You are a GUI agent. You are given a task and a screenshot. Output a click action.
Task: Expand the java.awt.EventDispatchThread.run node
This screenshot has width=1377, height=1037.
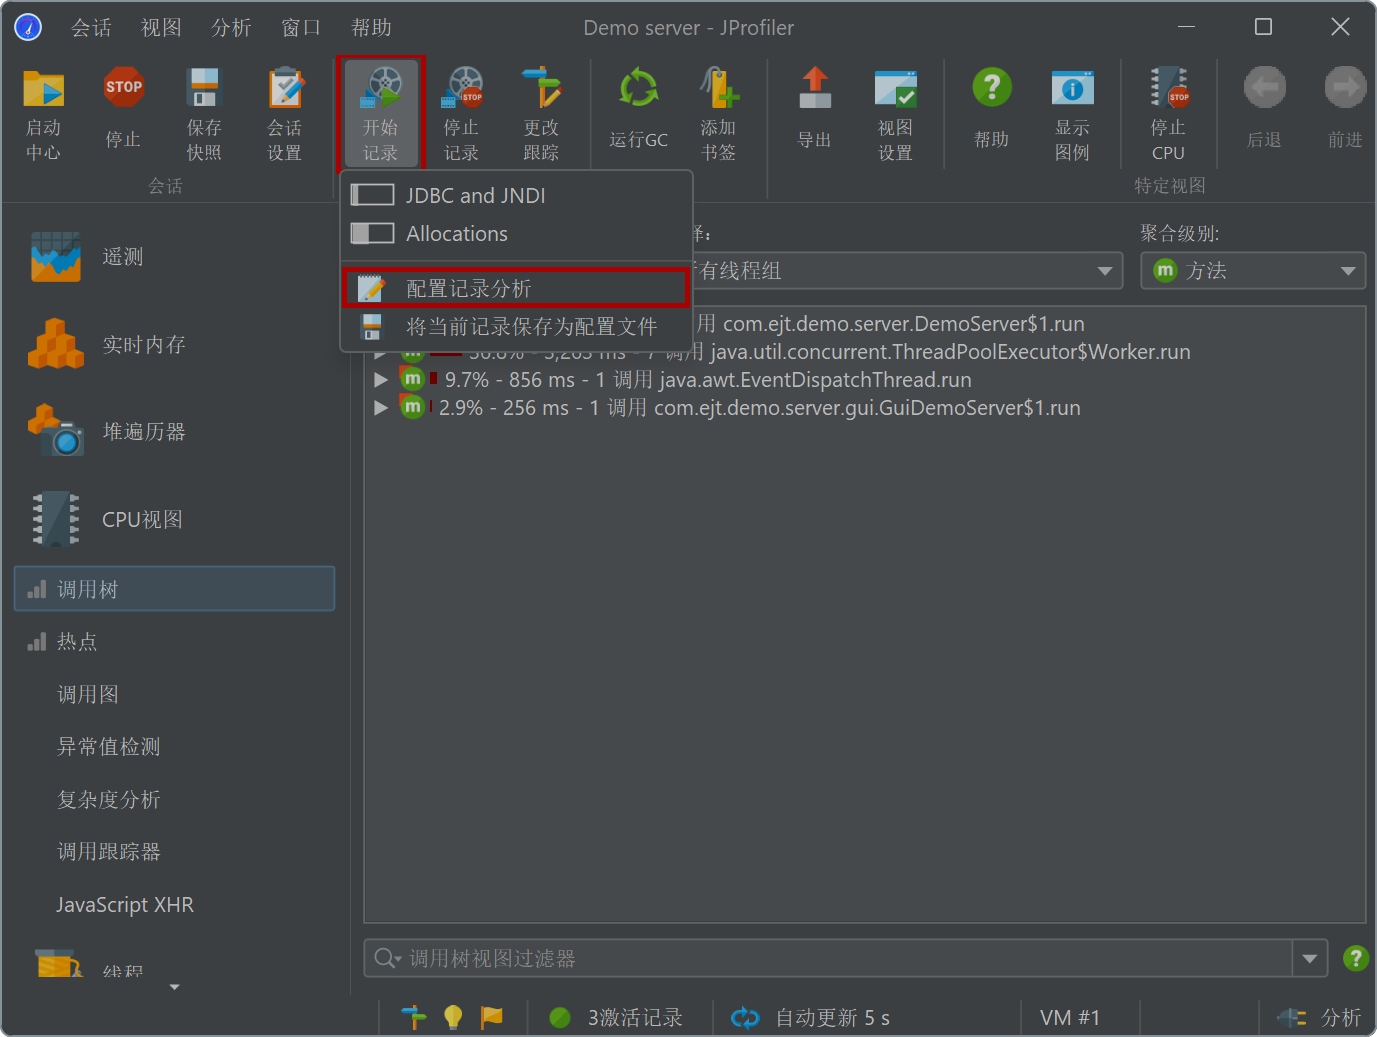click(x=380, y=380)
